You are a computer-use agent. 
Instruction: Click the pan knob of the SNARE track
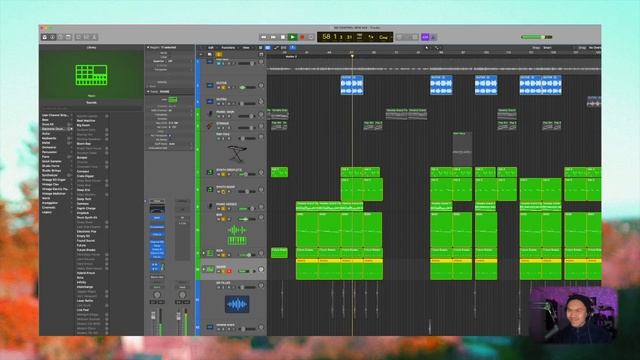tap(261, 269)
